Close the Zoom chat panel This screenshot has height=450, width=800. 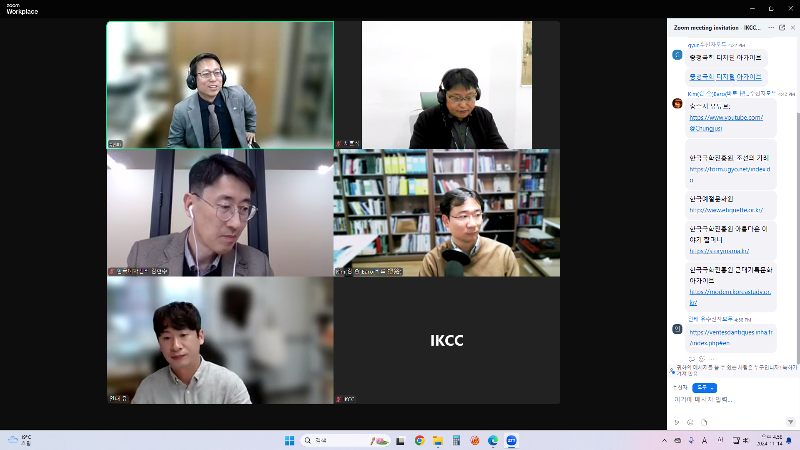(794, 27)
